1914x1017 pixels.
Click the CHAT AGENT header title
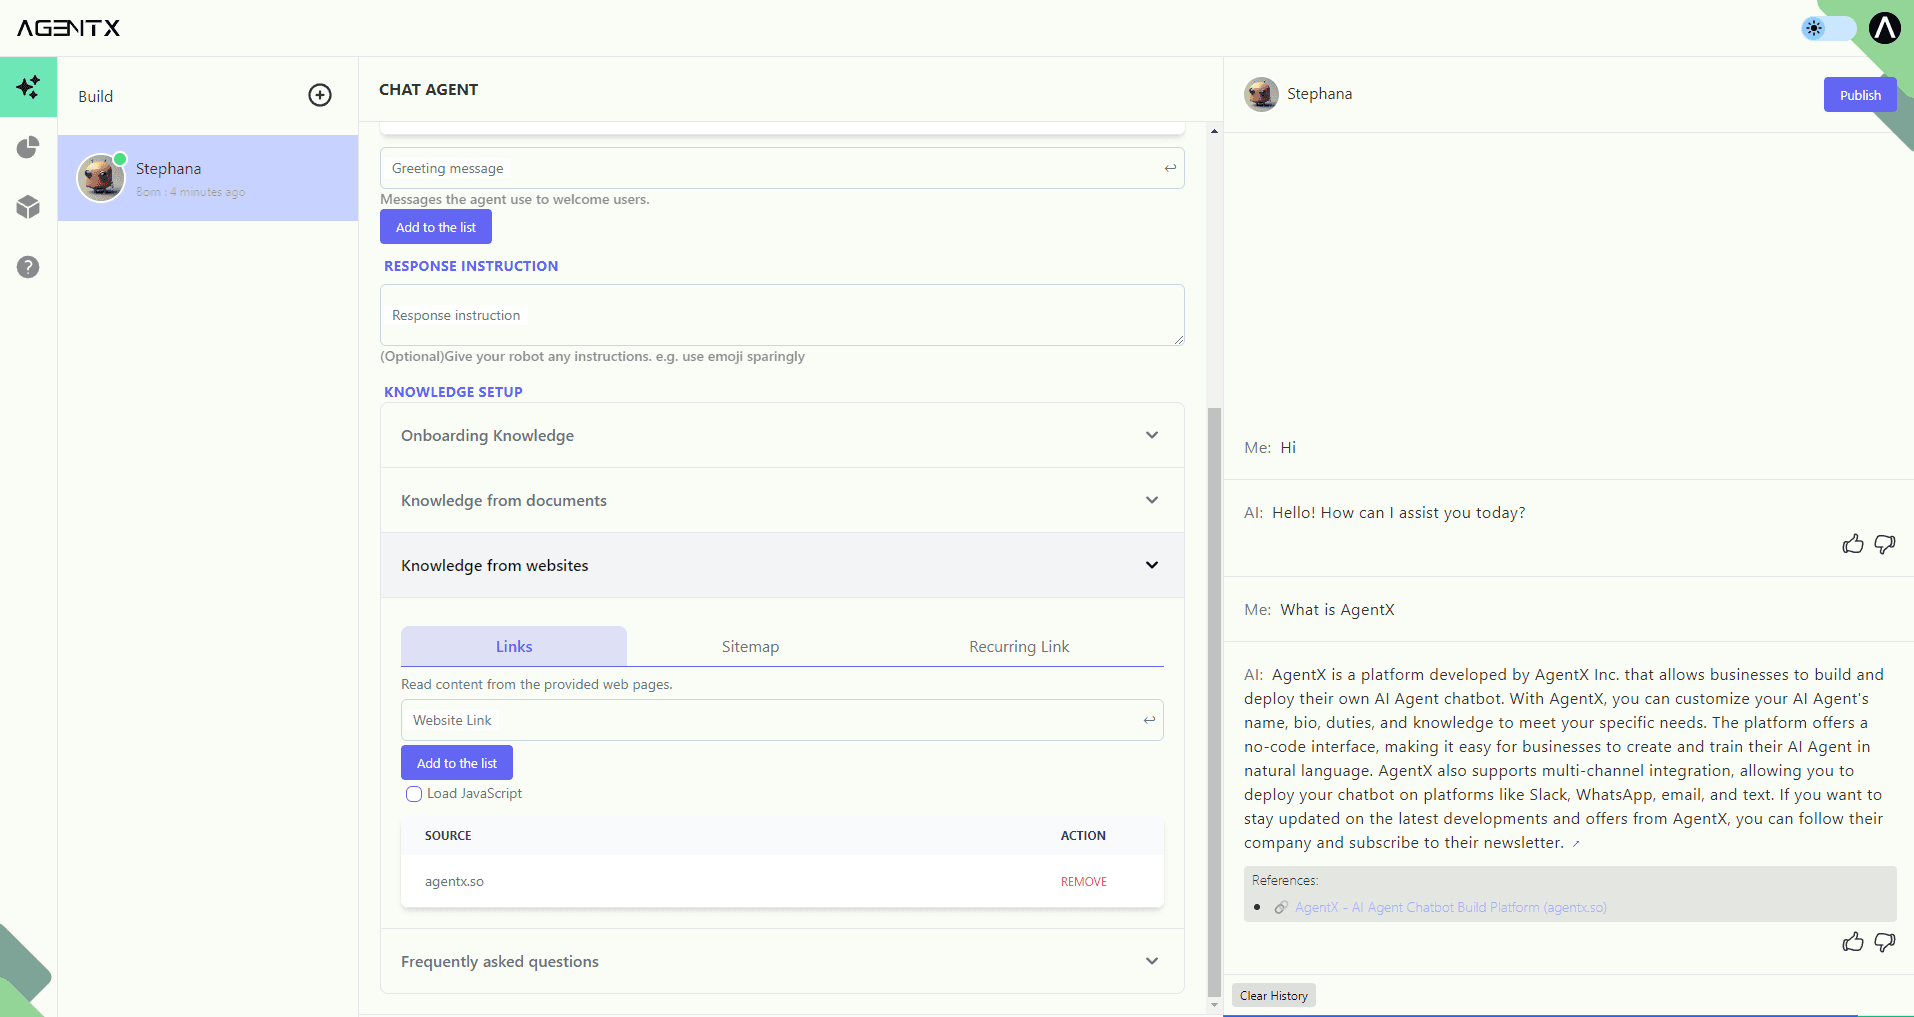(428, 90)
